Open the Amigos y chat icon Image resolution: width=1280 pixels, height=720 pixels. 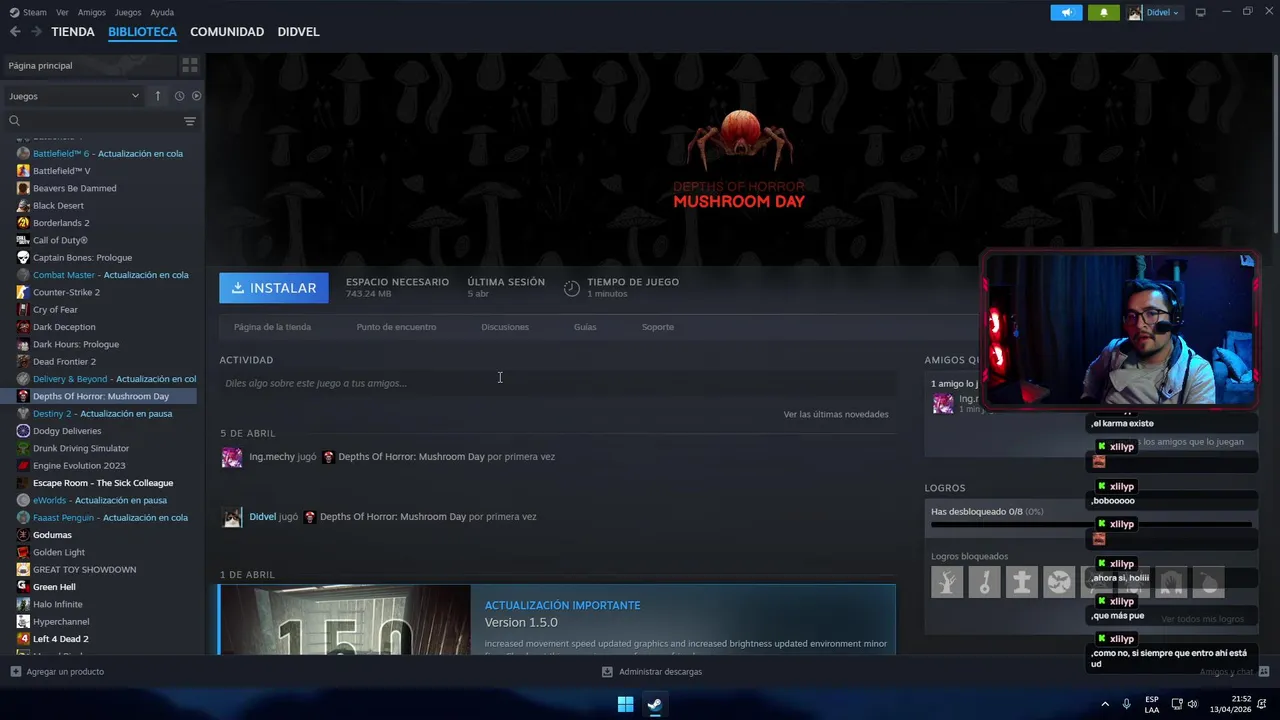[1264, 672]
